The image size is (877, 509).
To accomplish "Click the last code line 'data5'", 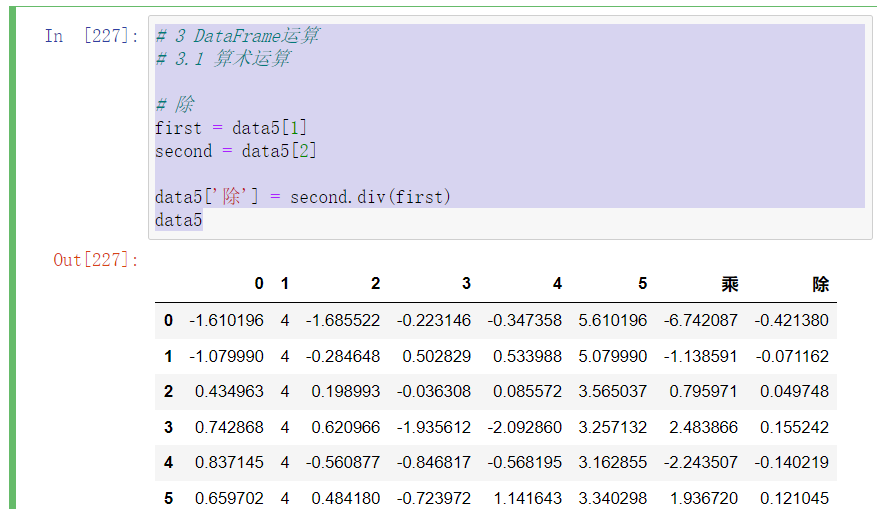I will [x=178, y=220].
